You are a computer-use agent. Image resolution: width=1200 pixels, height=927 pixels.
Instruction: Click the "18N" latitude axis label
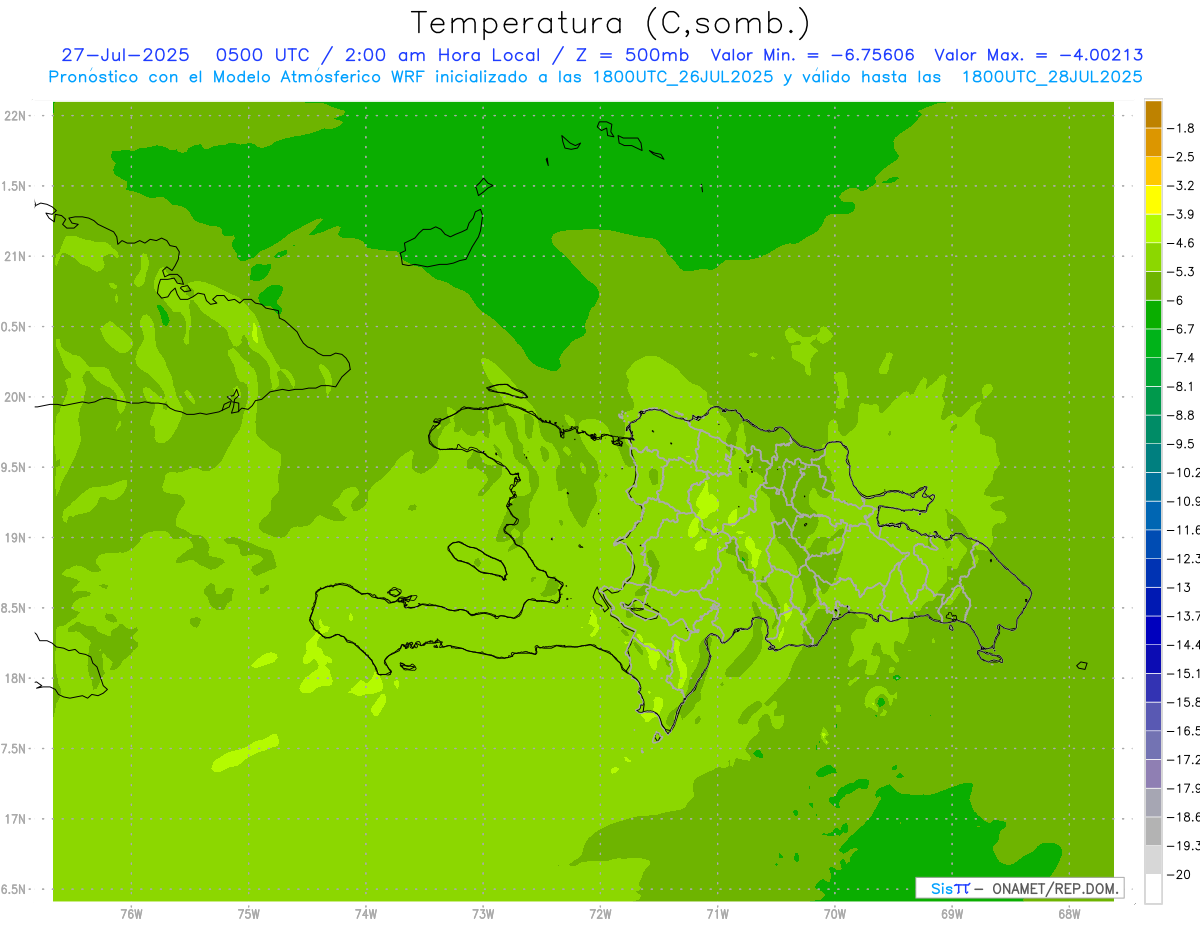pyautogui.click(x=14, y=679)
